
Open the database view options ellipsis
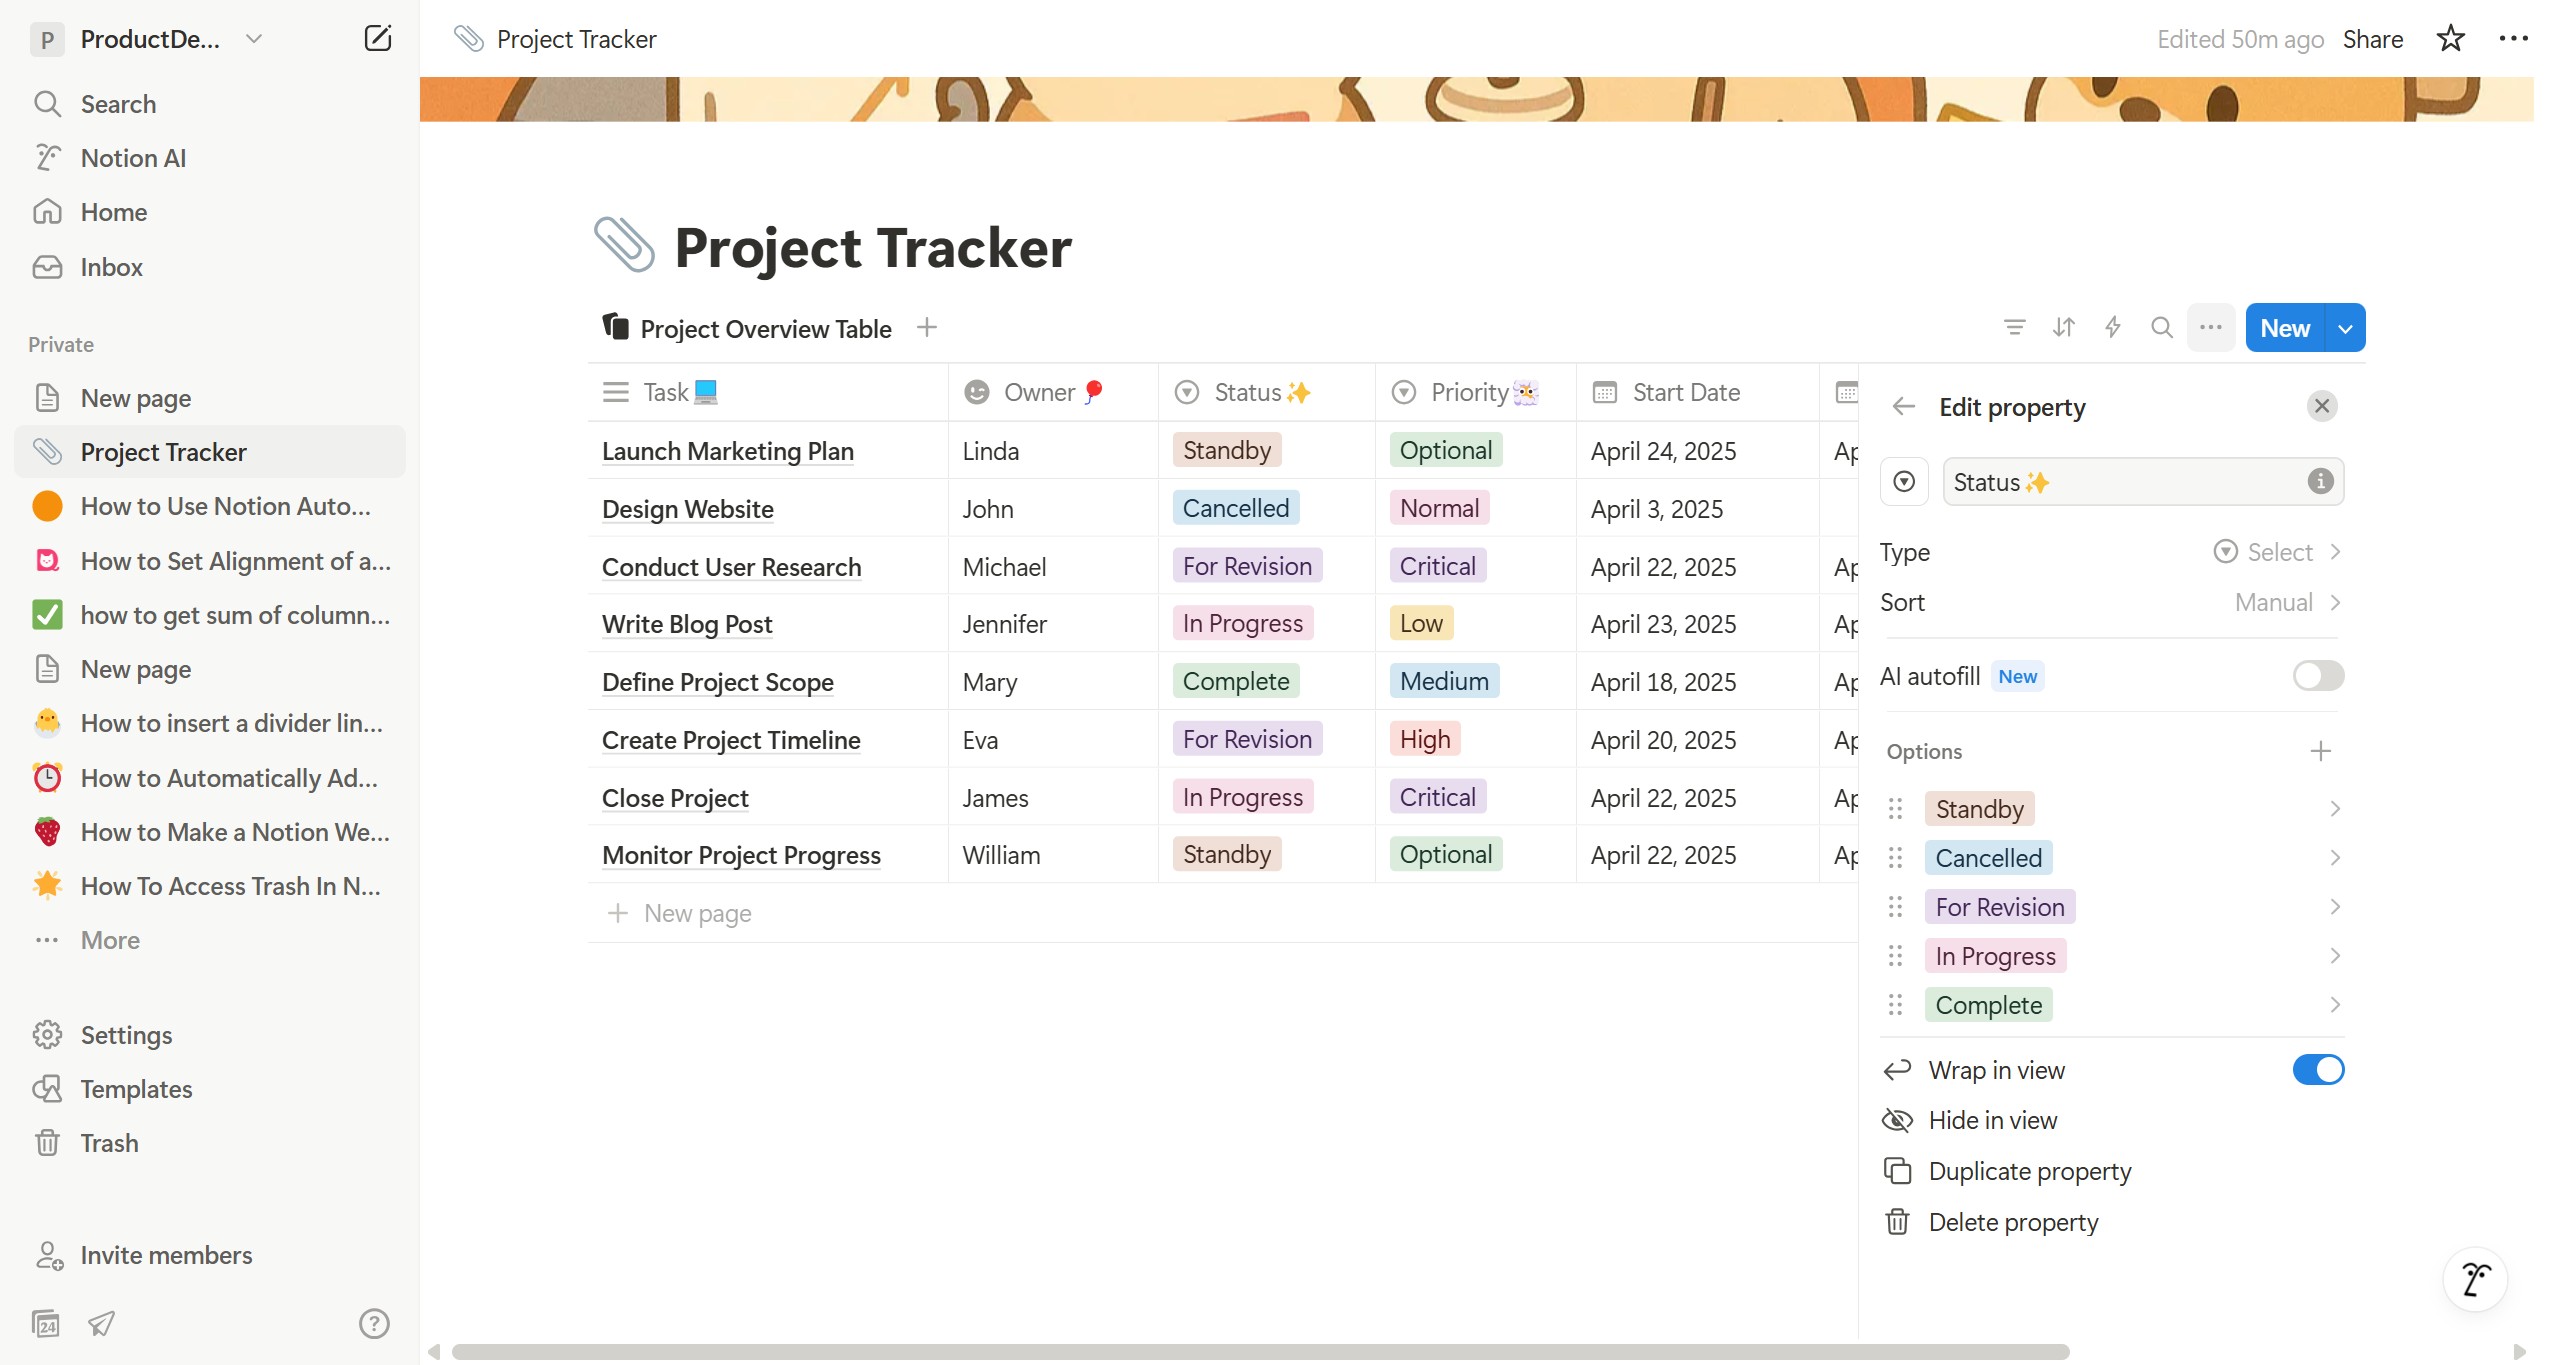[x=2210, y=327]
